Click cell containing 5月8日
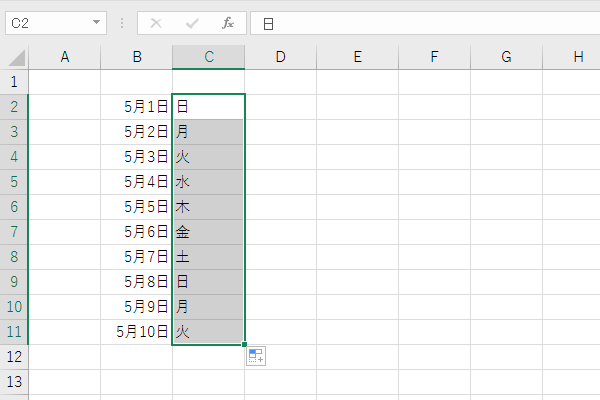600x400 pixels. pos(137,282)
